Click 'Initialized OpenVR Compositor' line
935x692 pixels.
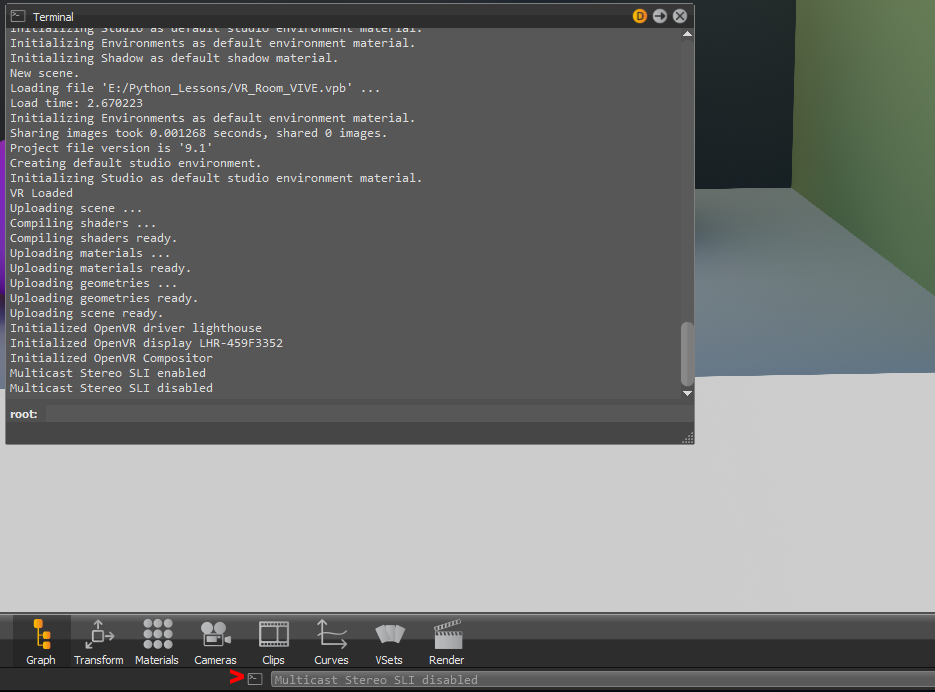click(x=111, y=358)
